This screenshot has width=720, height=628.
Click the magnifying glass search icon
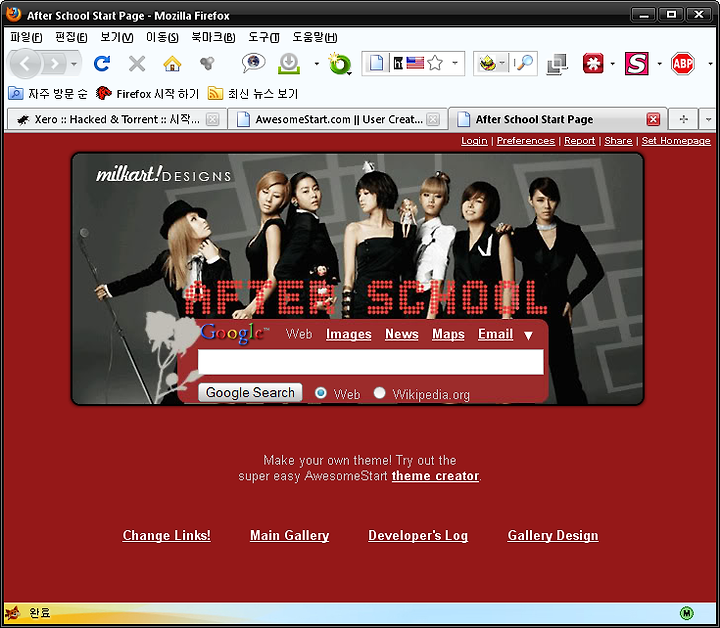[x=525, y=62]
